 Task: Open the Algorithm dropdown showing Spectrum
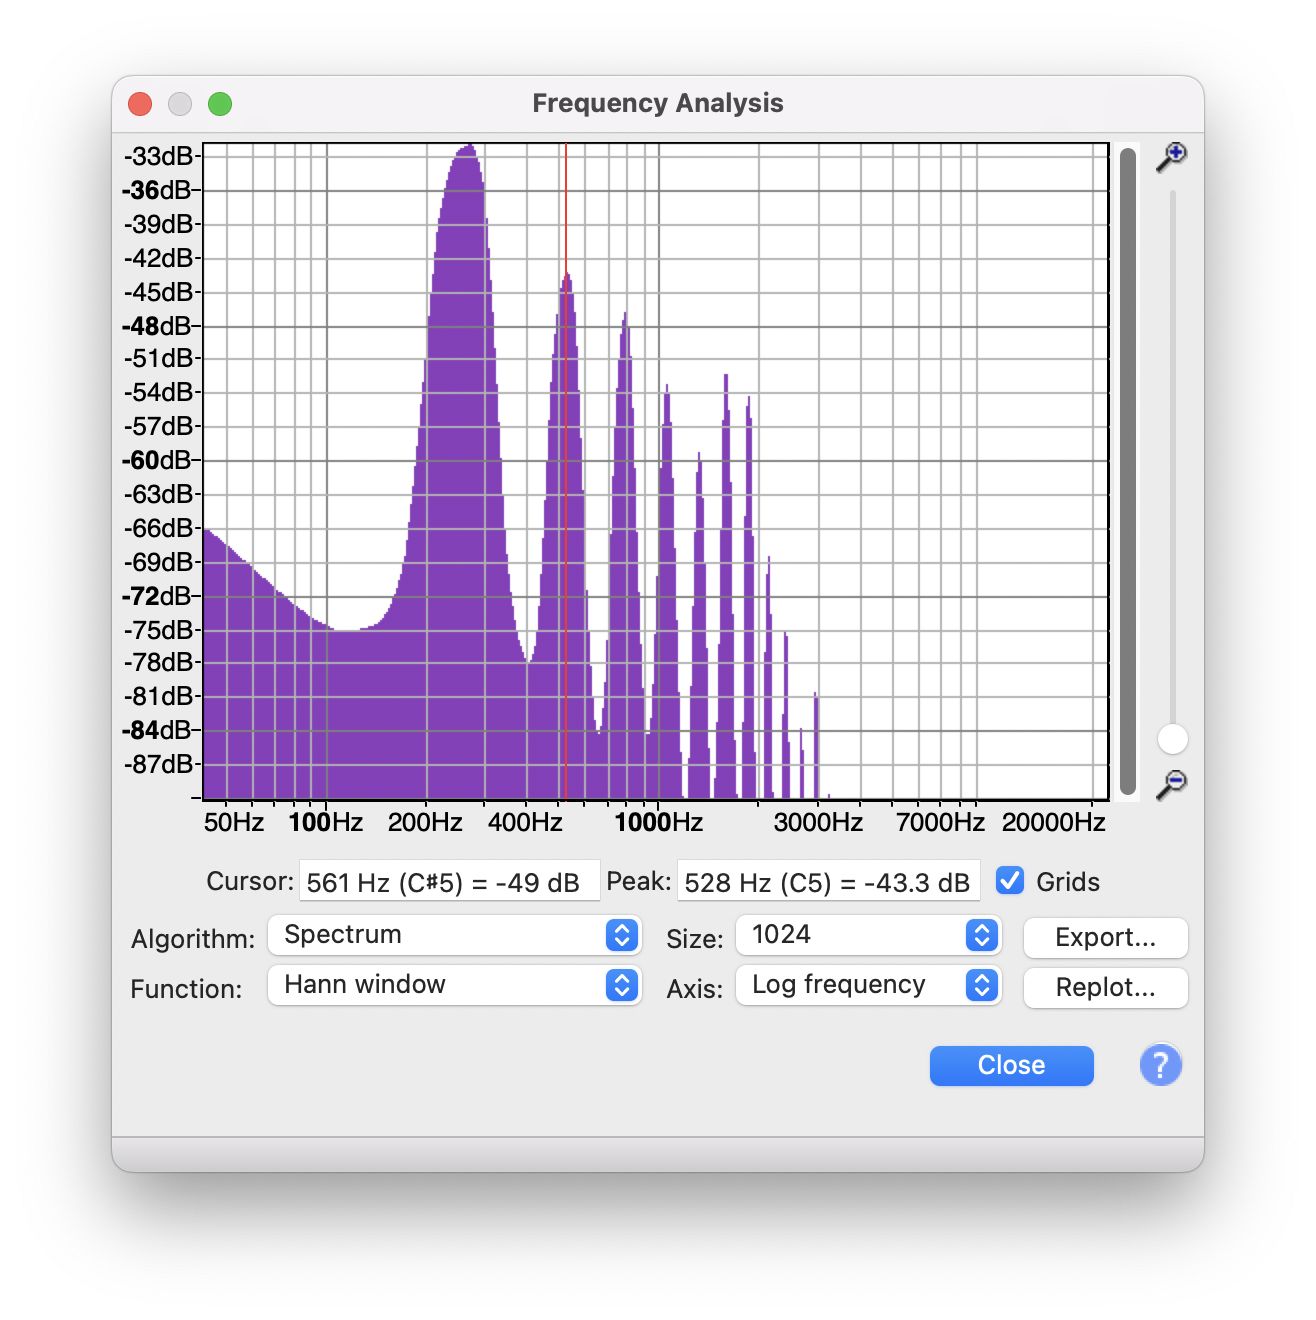[455, 935]
